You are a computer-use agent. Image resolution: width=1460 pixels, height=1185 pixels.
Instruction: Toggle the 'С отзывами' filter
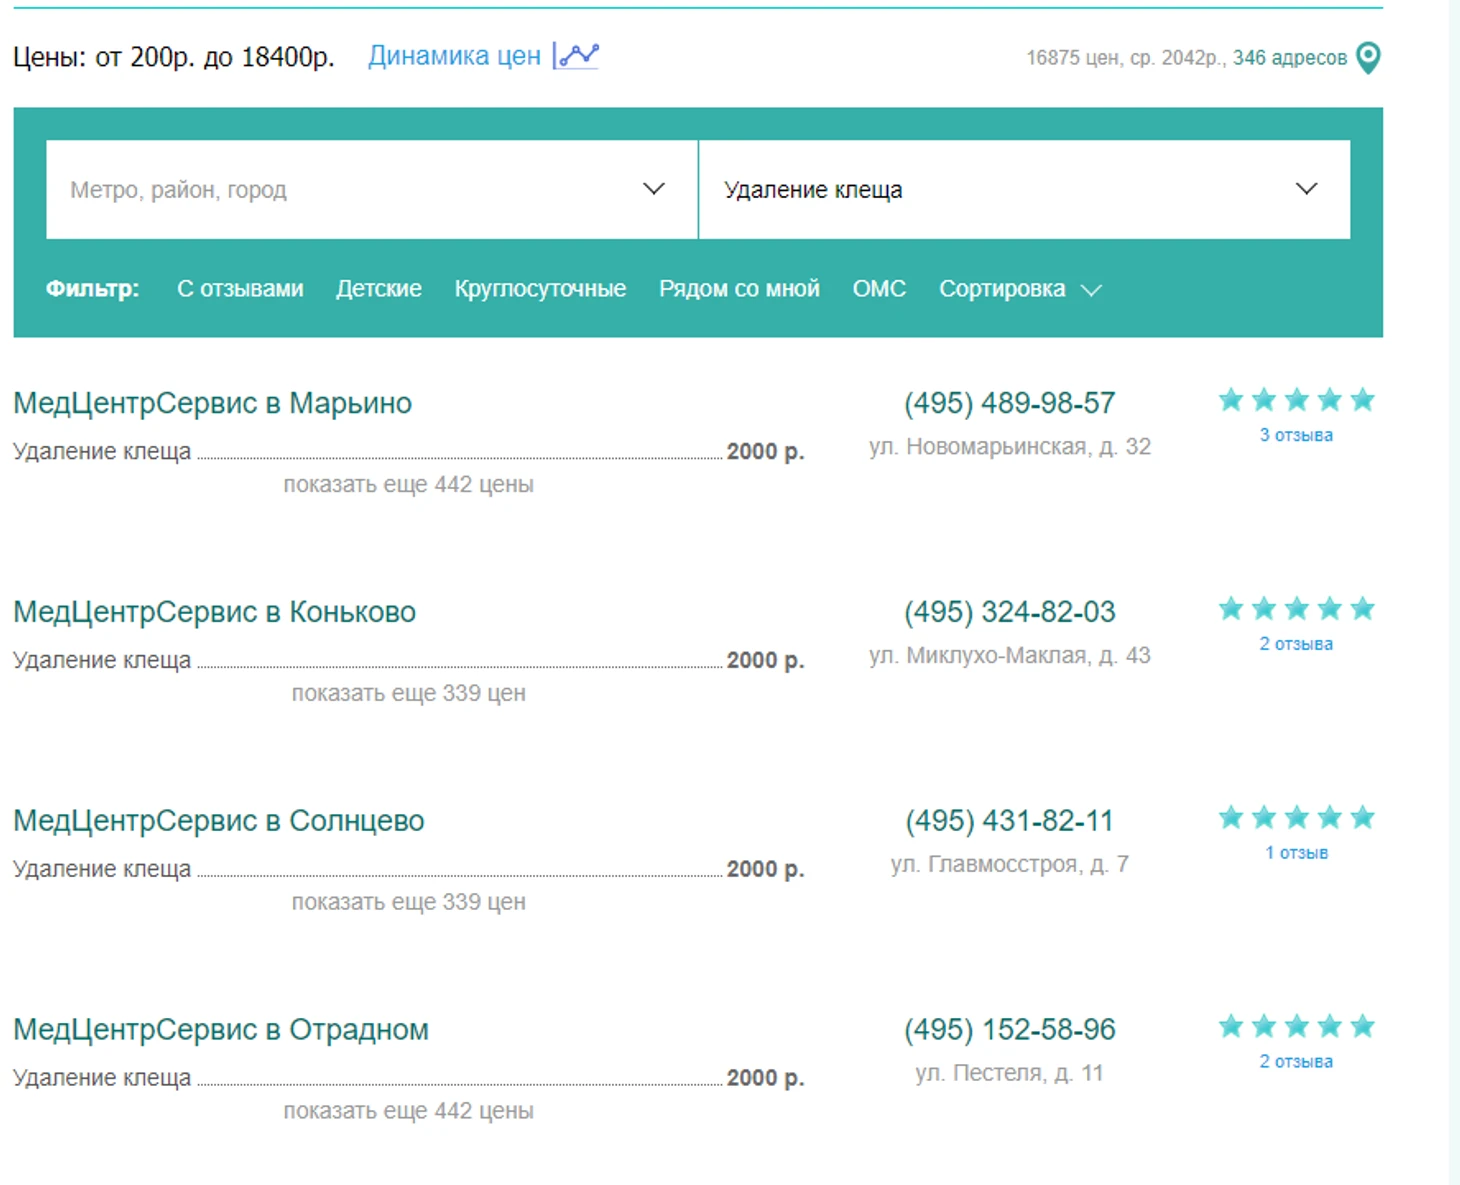pyautogui.click(x=240, y=289)
